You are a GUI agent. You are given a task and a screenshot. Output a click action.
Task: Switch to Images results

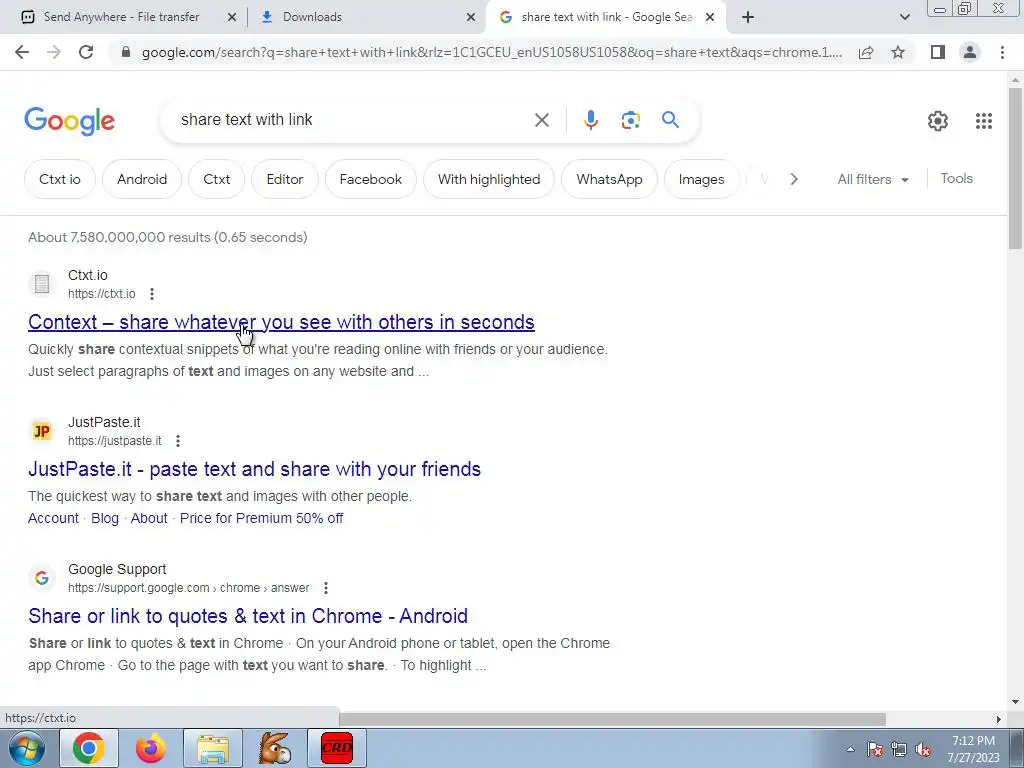coord(701,179)
